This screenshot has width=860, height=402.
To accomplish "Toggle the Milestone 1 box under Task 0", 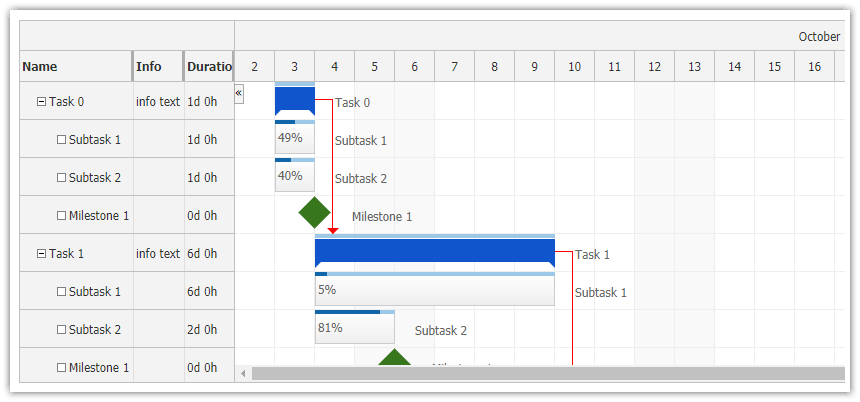I will [x=61, y=216].
